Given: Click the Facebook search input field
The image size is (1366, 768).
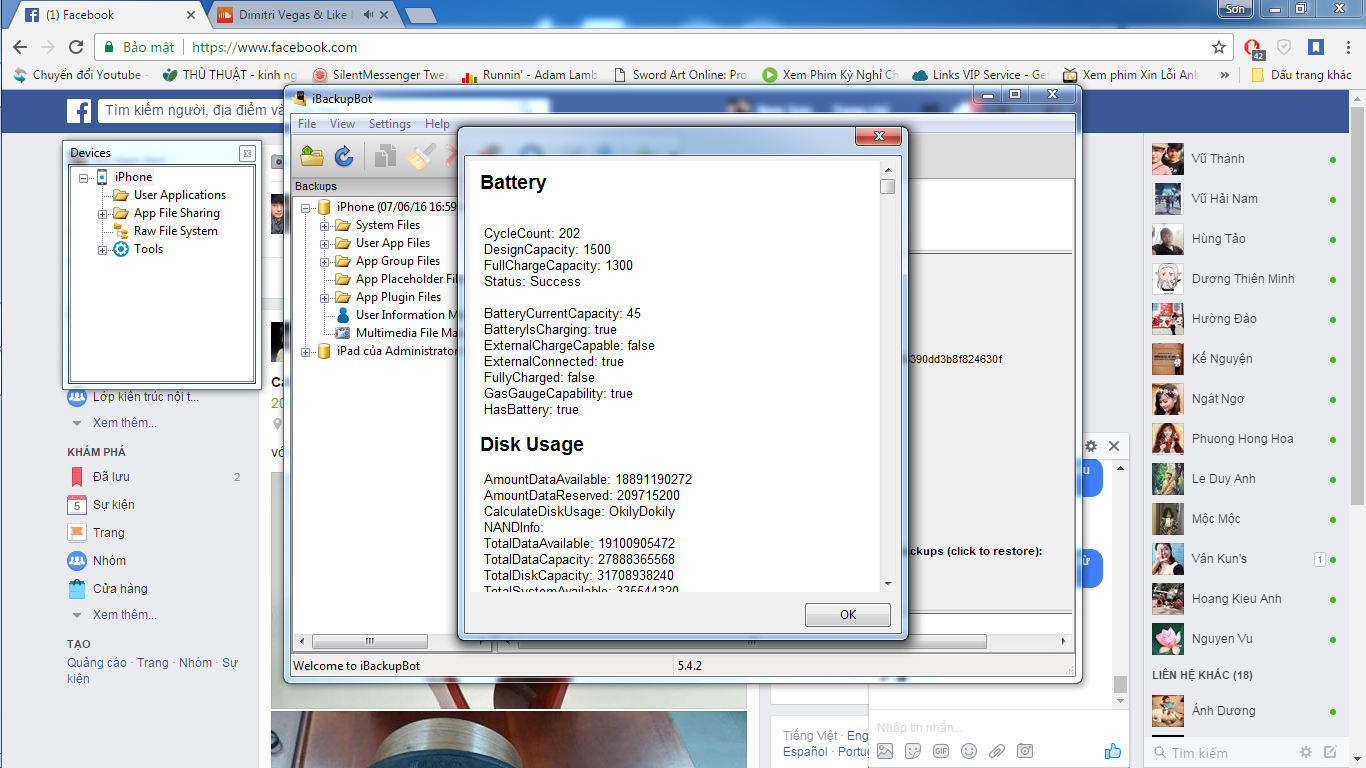Looking at the screenshot, I should click(190, 110).
